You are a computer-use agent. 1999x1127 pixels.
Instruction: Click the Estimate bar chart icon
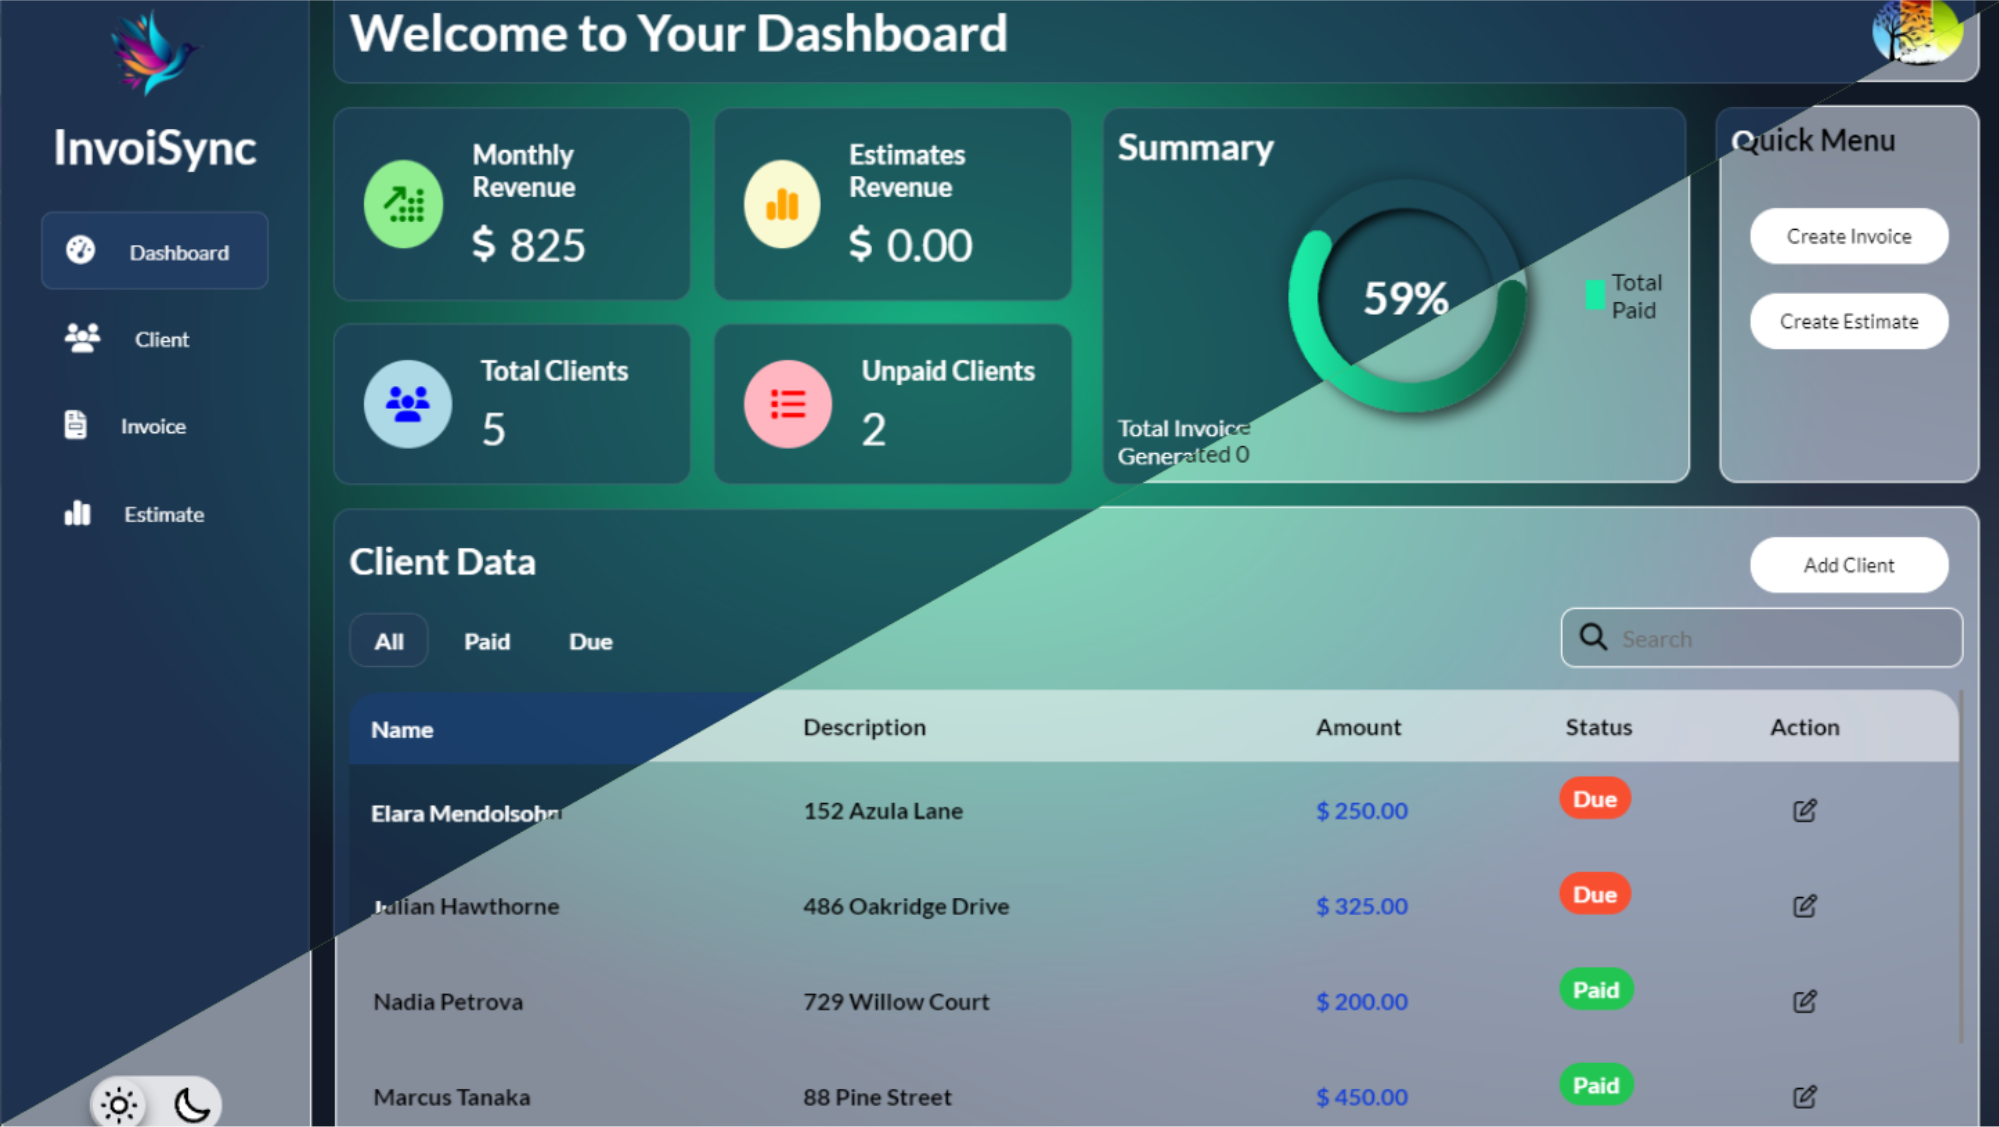(x=78, y=513)
